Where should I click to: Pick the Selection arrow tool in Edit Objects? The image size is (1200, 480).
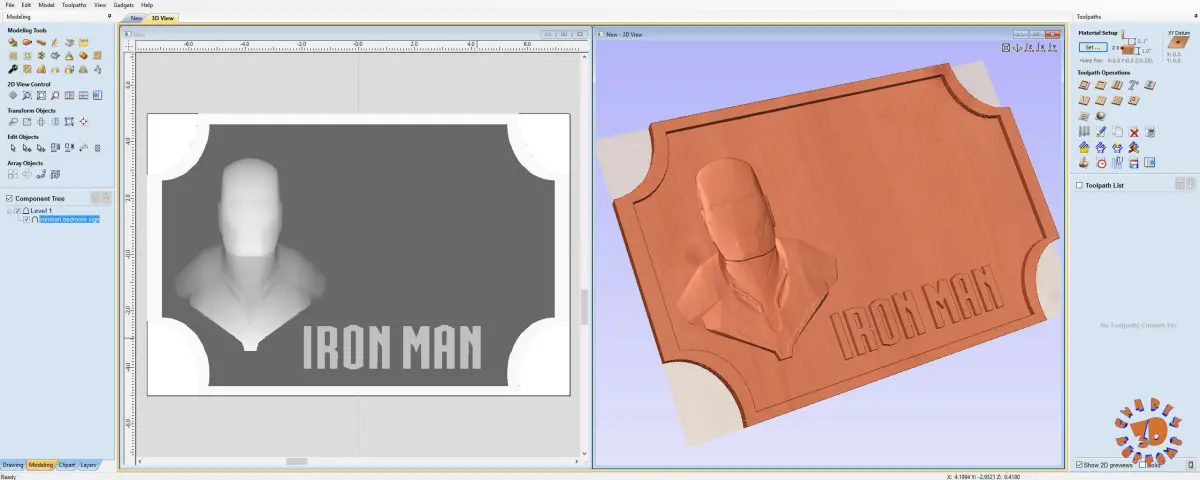(x=13, y=148)
